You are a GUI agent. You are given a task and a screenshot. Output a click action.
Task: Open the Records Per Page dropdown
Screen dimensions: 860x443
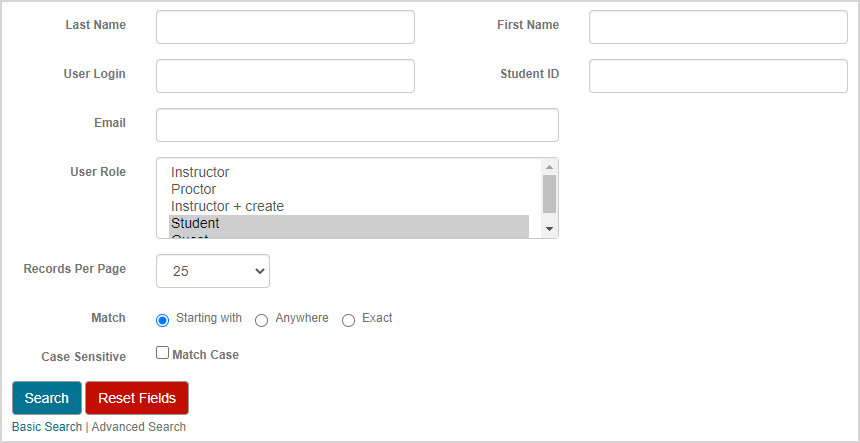(x=213, y=271)
